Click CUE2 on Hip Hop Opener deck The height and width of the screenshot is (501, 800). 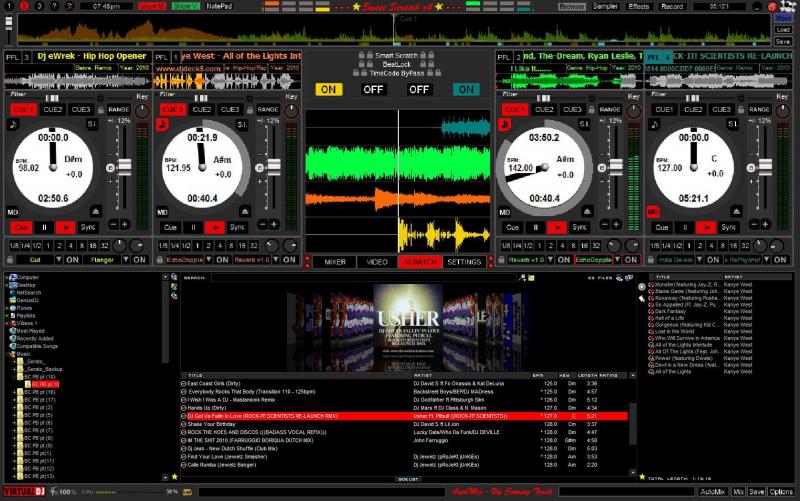coord(53,110)
